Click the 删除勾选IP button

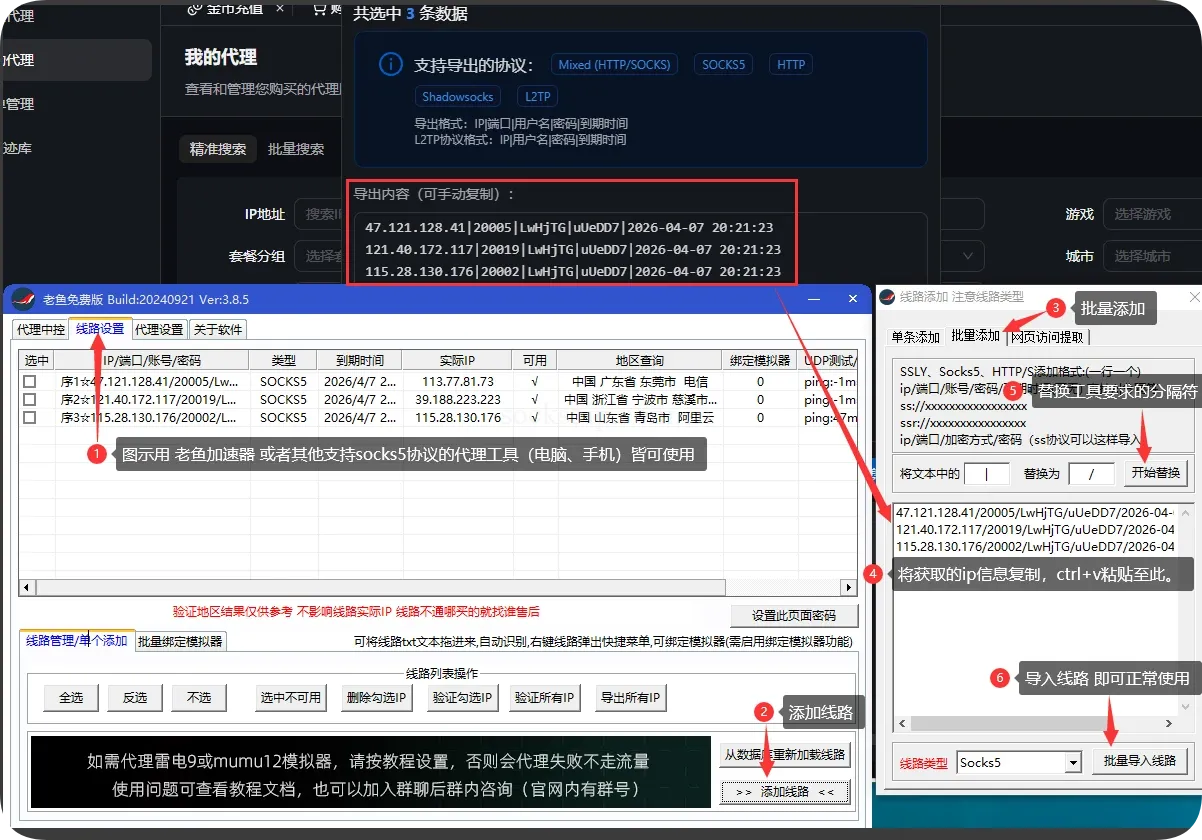pos(375,698)
